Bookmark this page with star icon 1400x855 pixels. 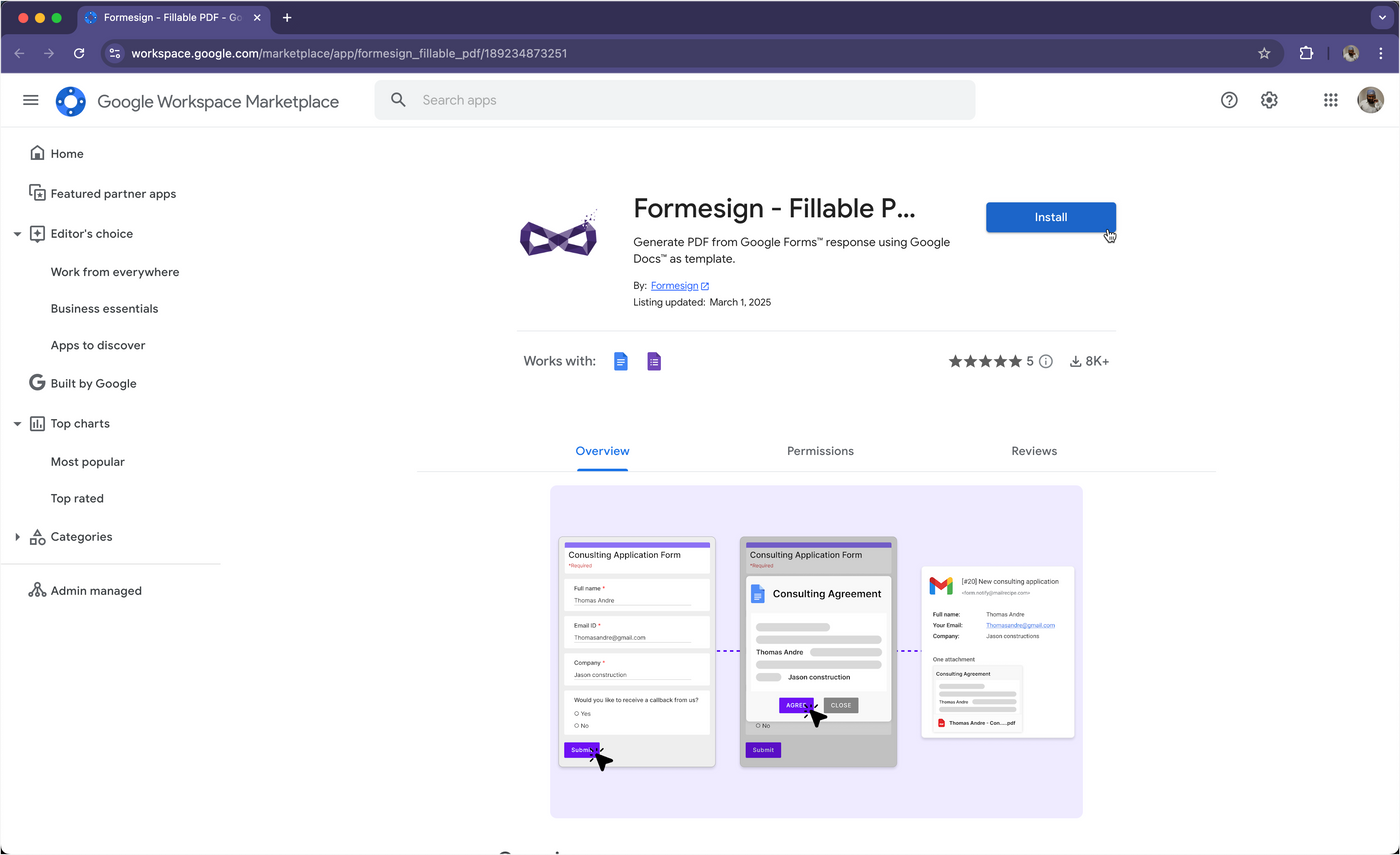click(x=1264, y=53)
